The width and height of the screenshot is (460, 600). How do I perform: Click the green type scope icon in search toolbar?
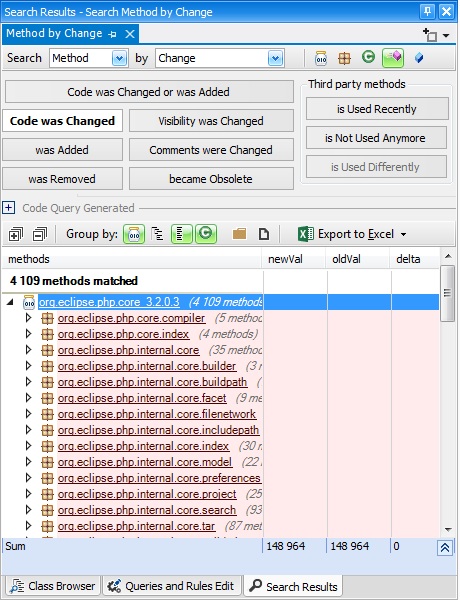point(368,57)
